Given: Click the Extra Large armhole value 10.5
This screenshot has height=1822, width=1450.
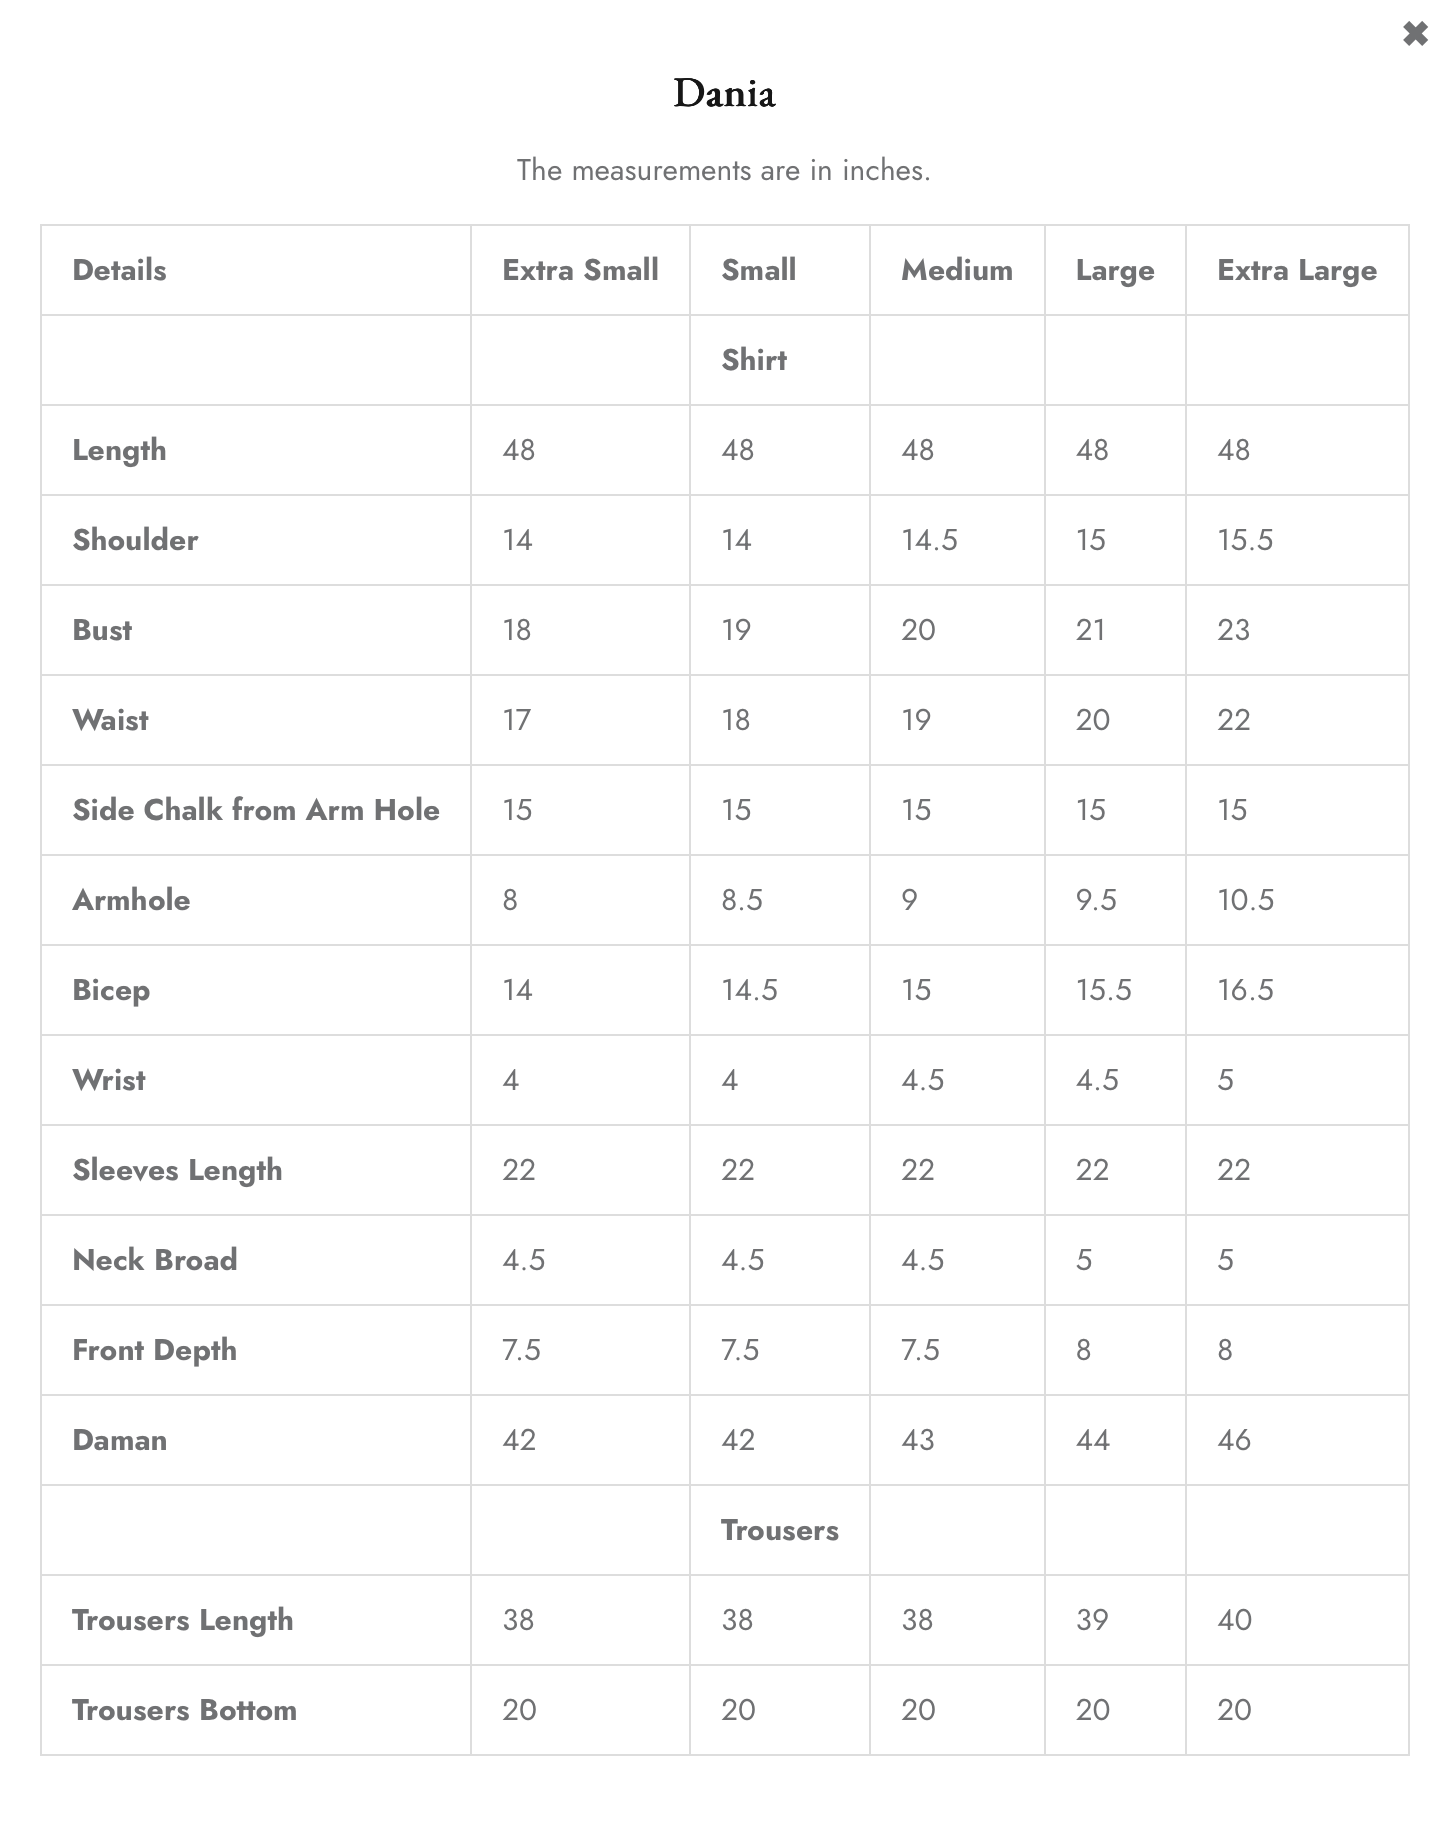Looking at the screenshot, I should [1246, 900].
